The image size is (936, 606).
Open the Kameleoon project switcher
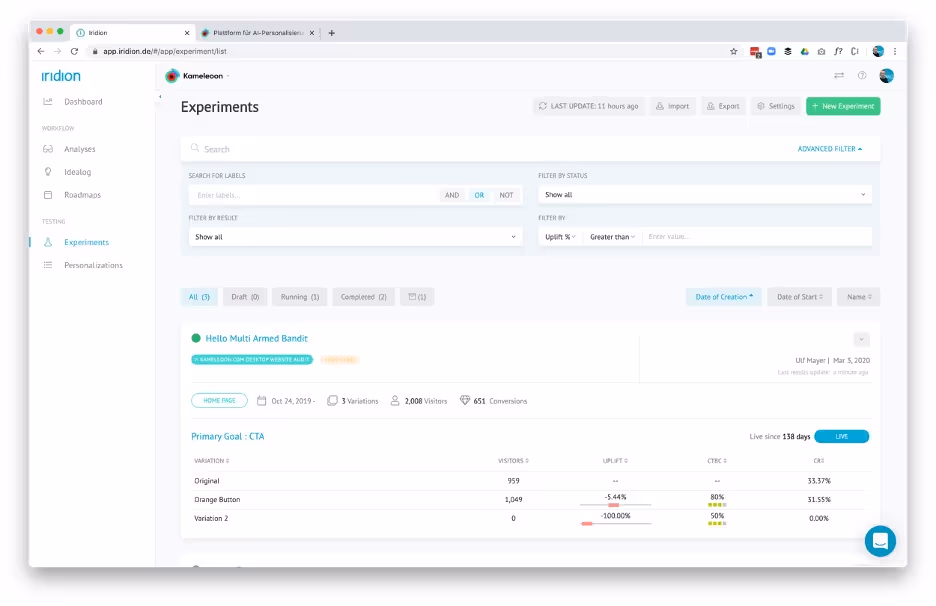point(198,76)
